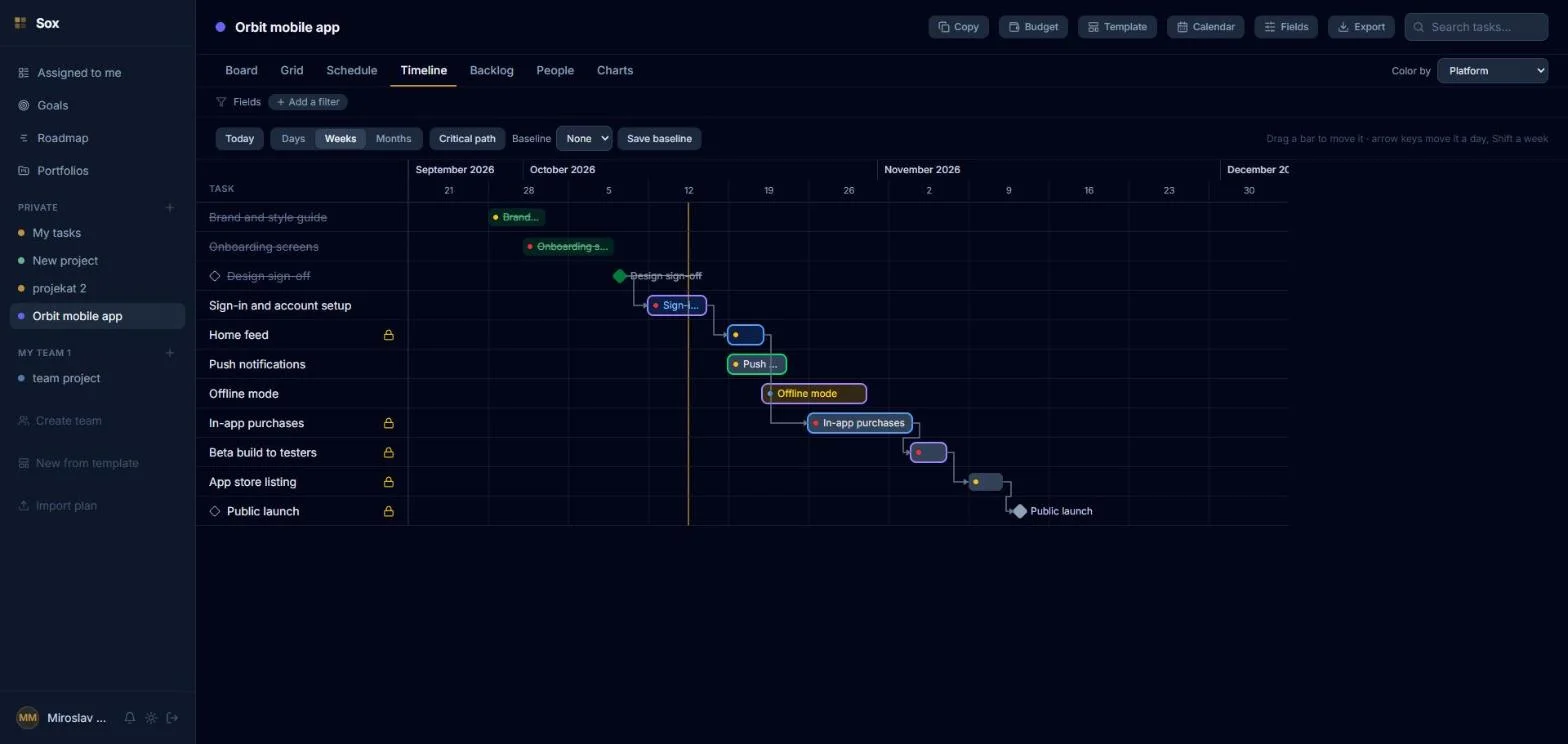Viewport: 1568px width, 744px height.
Task: Switch to the Schedule tab
Action: click(x=352, y=70)
